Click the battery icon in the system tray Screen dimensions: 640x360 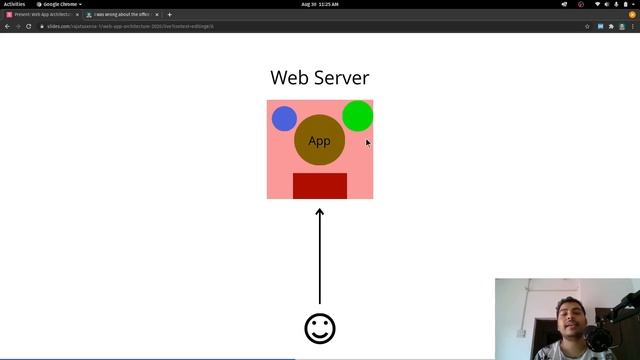[x=625, y=4]
